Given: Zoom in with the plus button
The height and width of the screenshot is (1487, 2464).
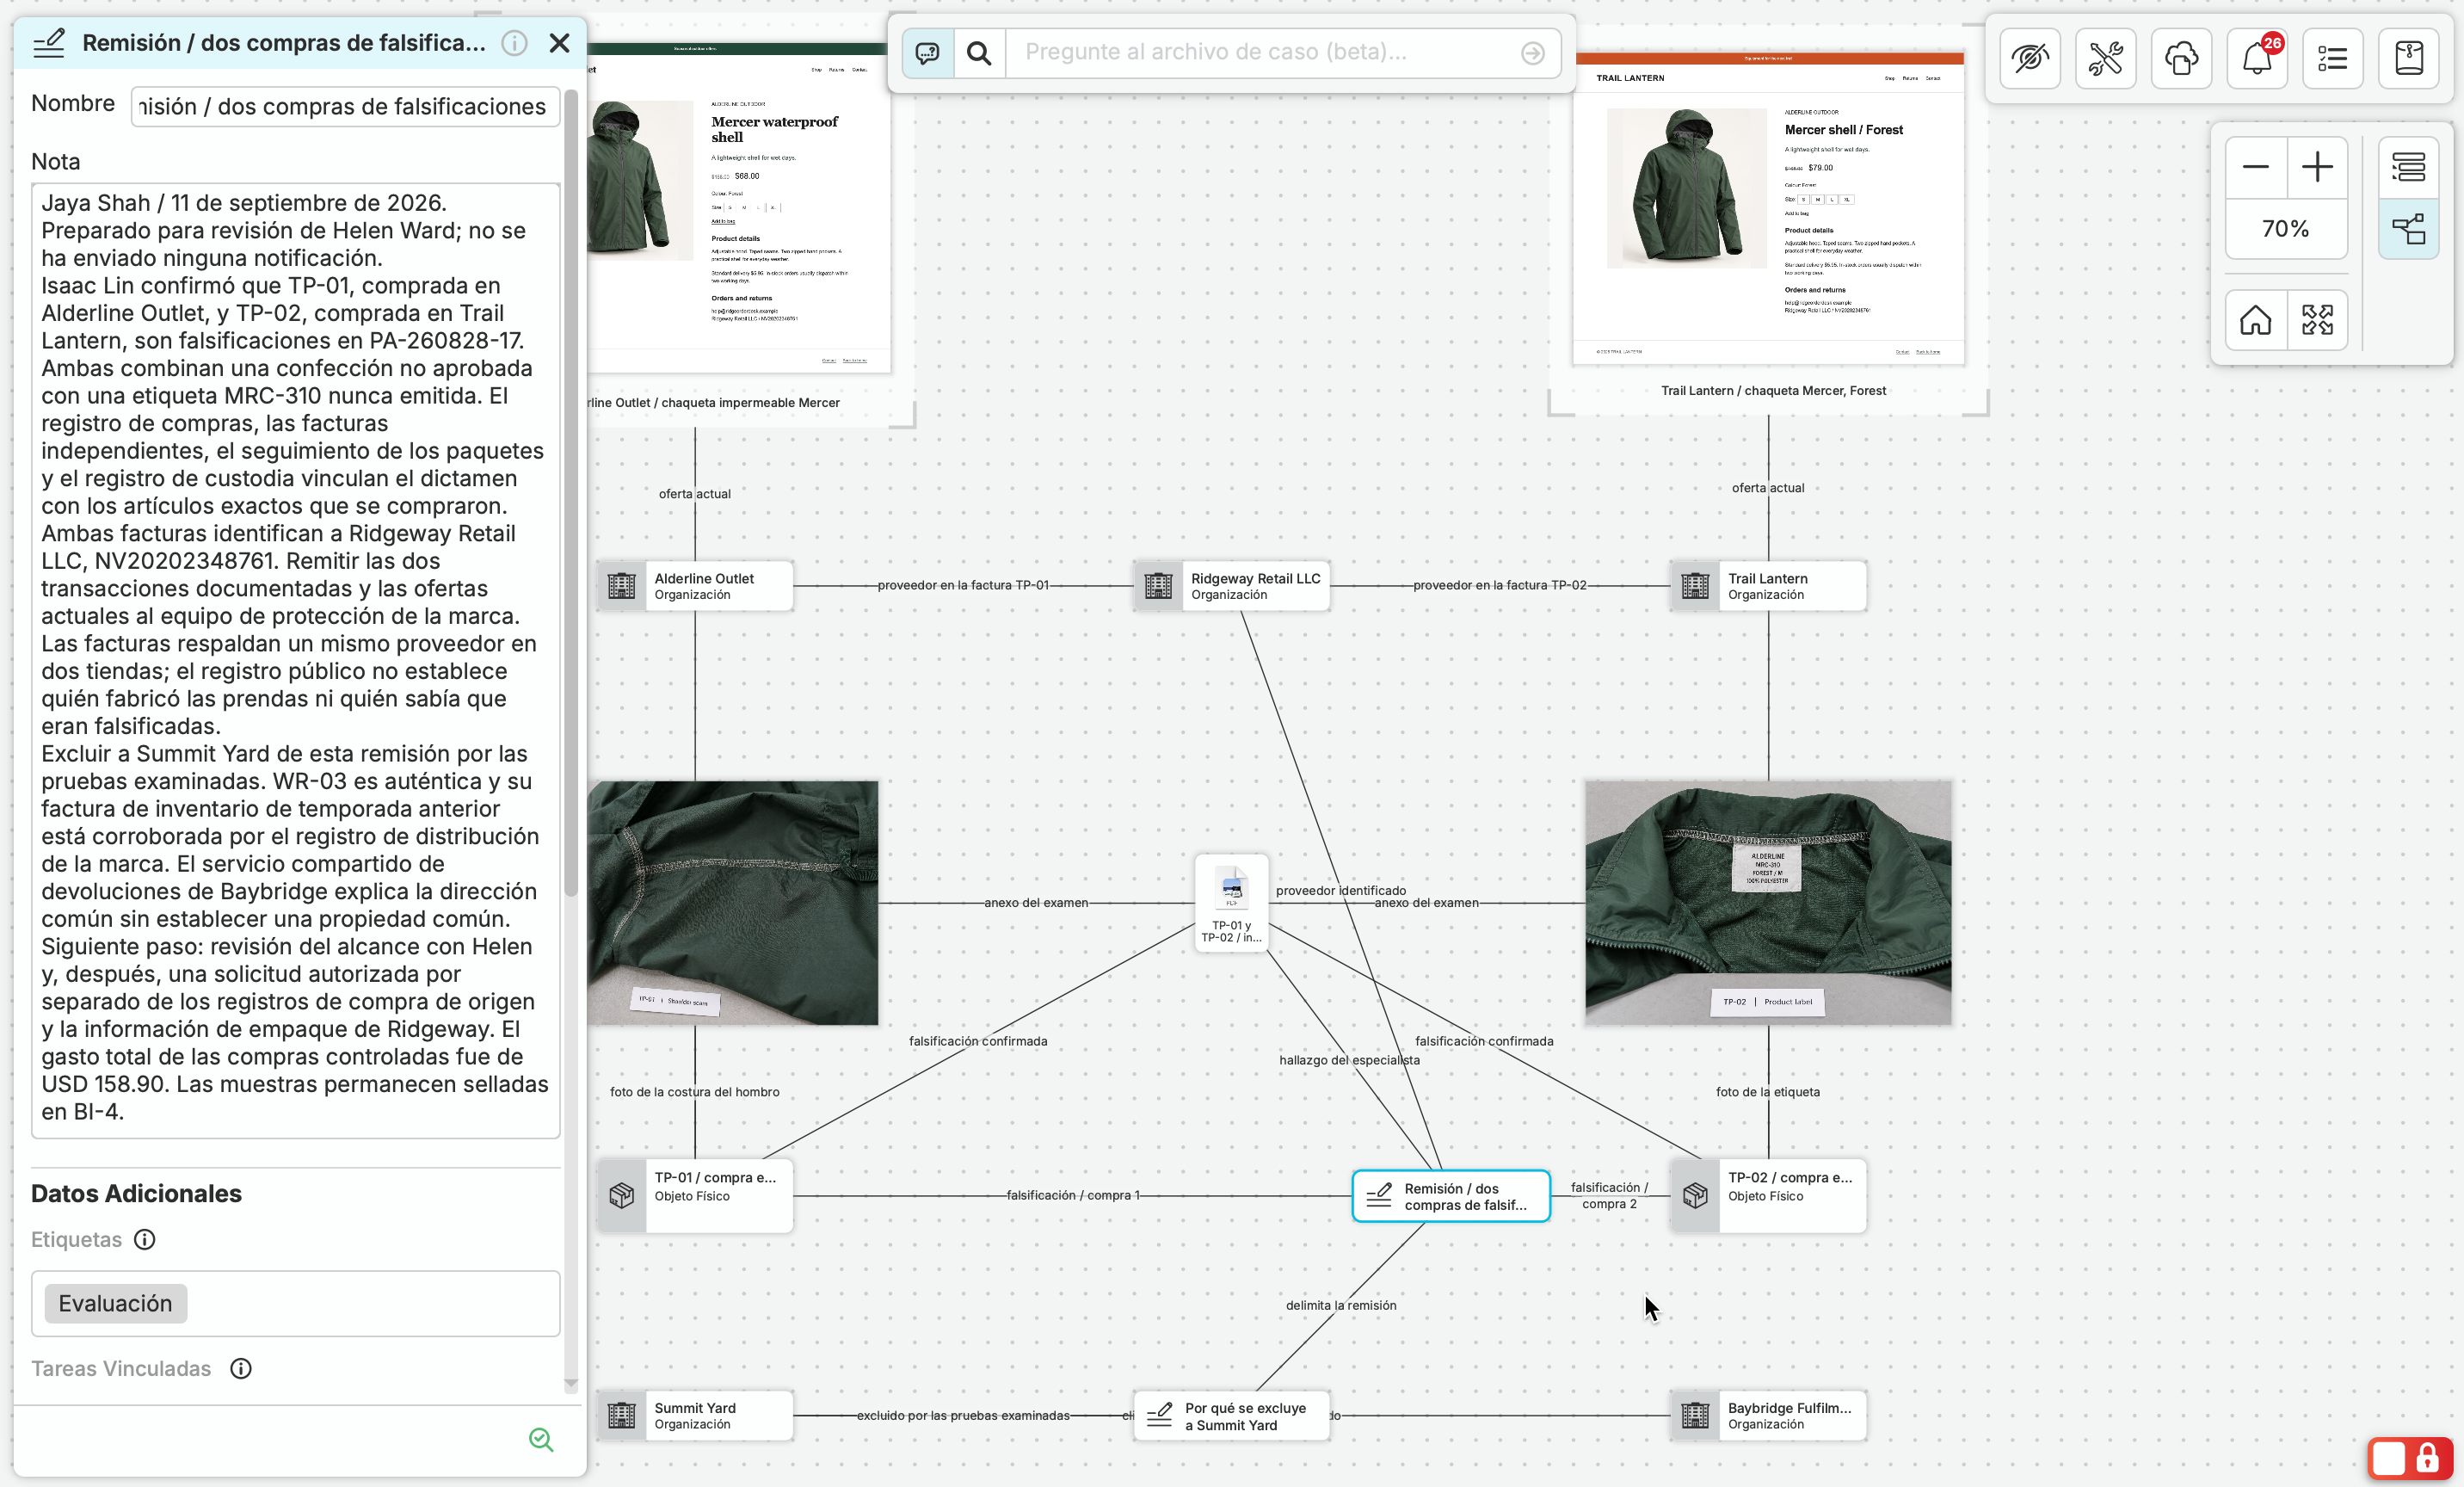Looking at the screenshot, I should click(2317, 167).
